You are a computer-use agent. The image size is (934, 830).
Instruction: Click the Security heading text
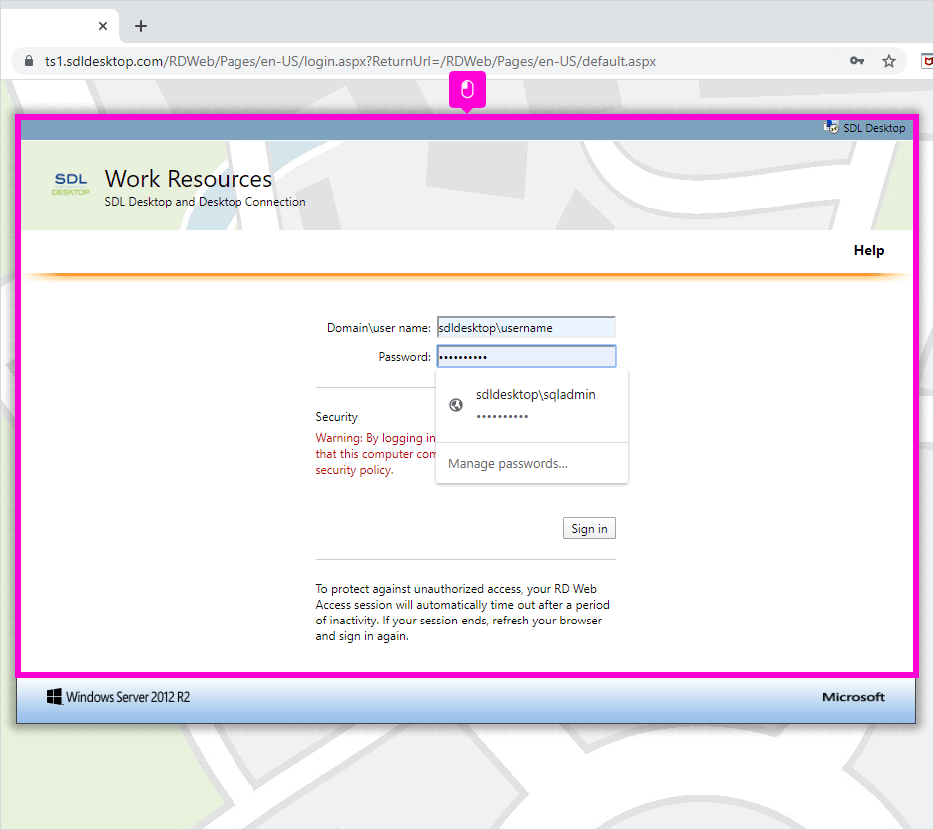tap(337, 417)
